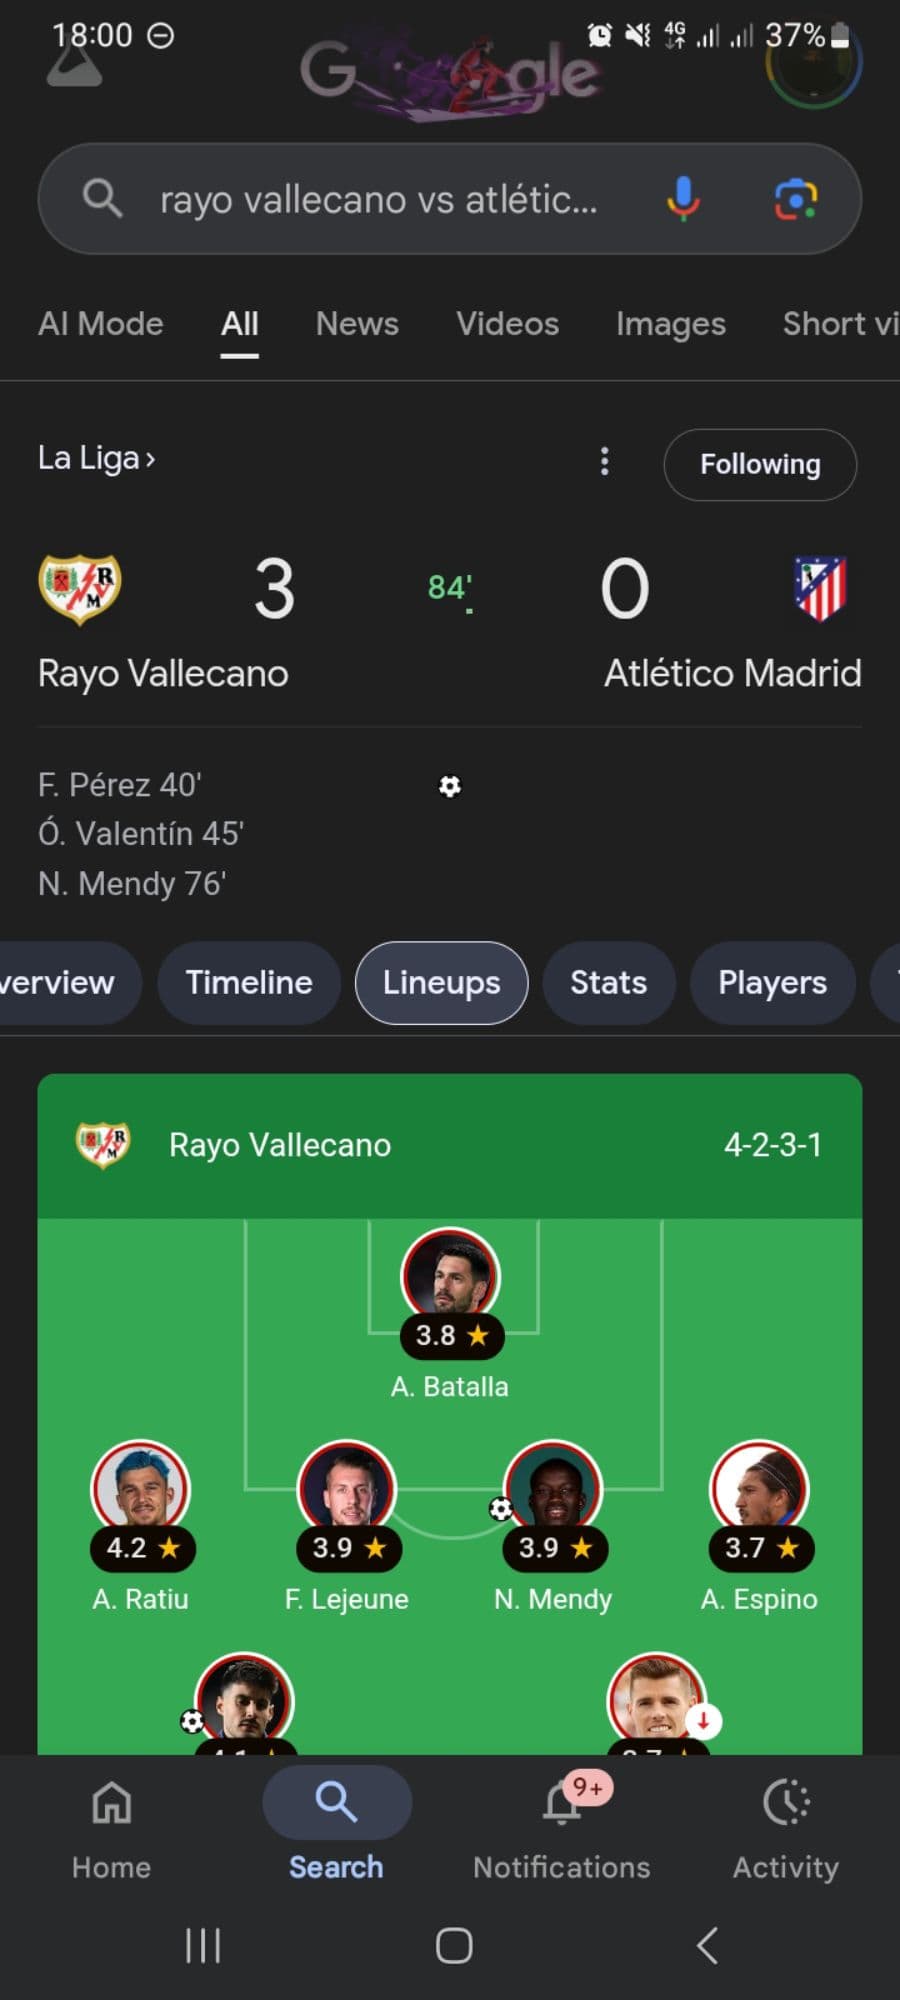The height and width of the screenshot is (2000, 900).
Task: Switch to the News results tab
Action: click(357, 324)
